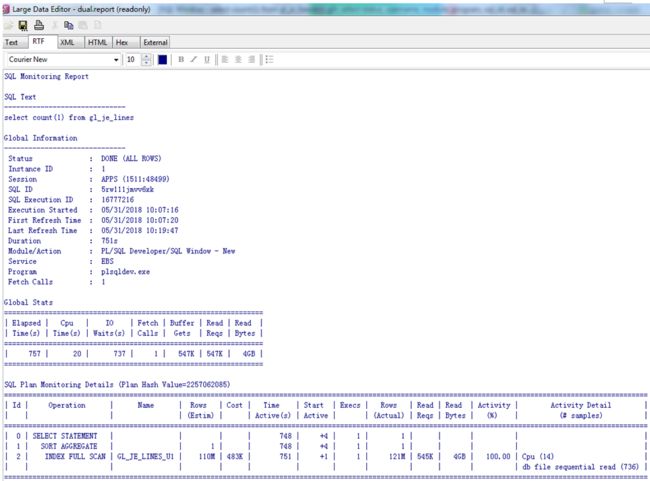
Task: Increase font size with up stepper
Action: point(146,57)
